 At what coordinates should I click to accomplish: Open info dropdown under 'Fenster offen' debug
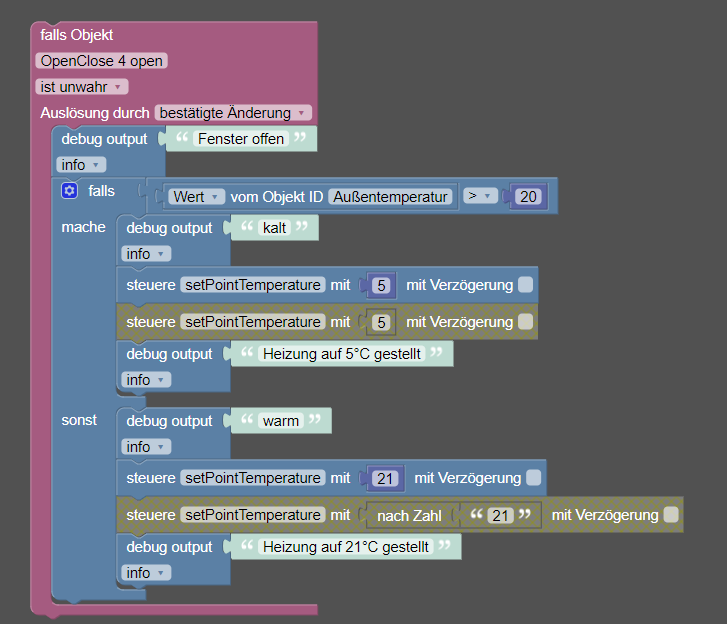pos(81,165)
